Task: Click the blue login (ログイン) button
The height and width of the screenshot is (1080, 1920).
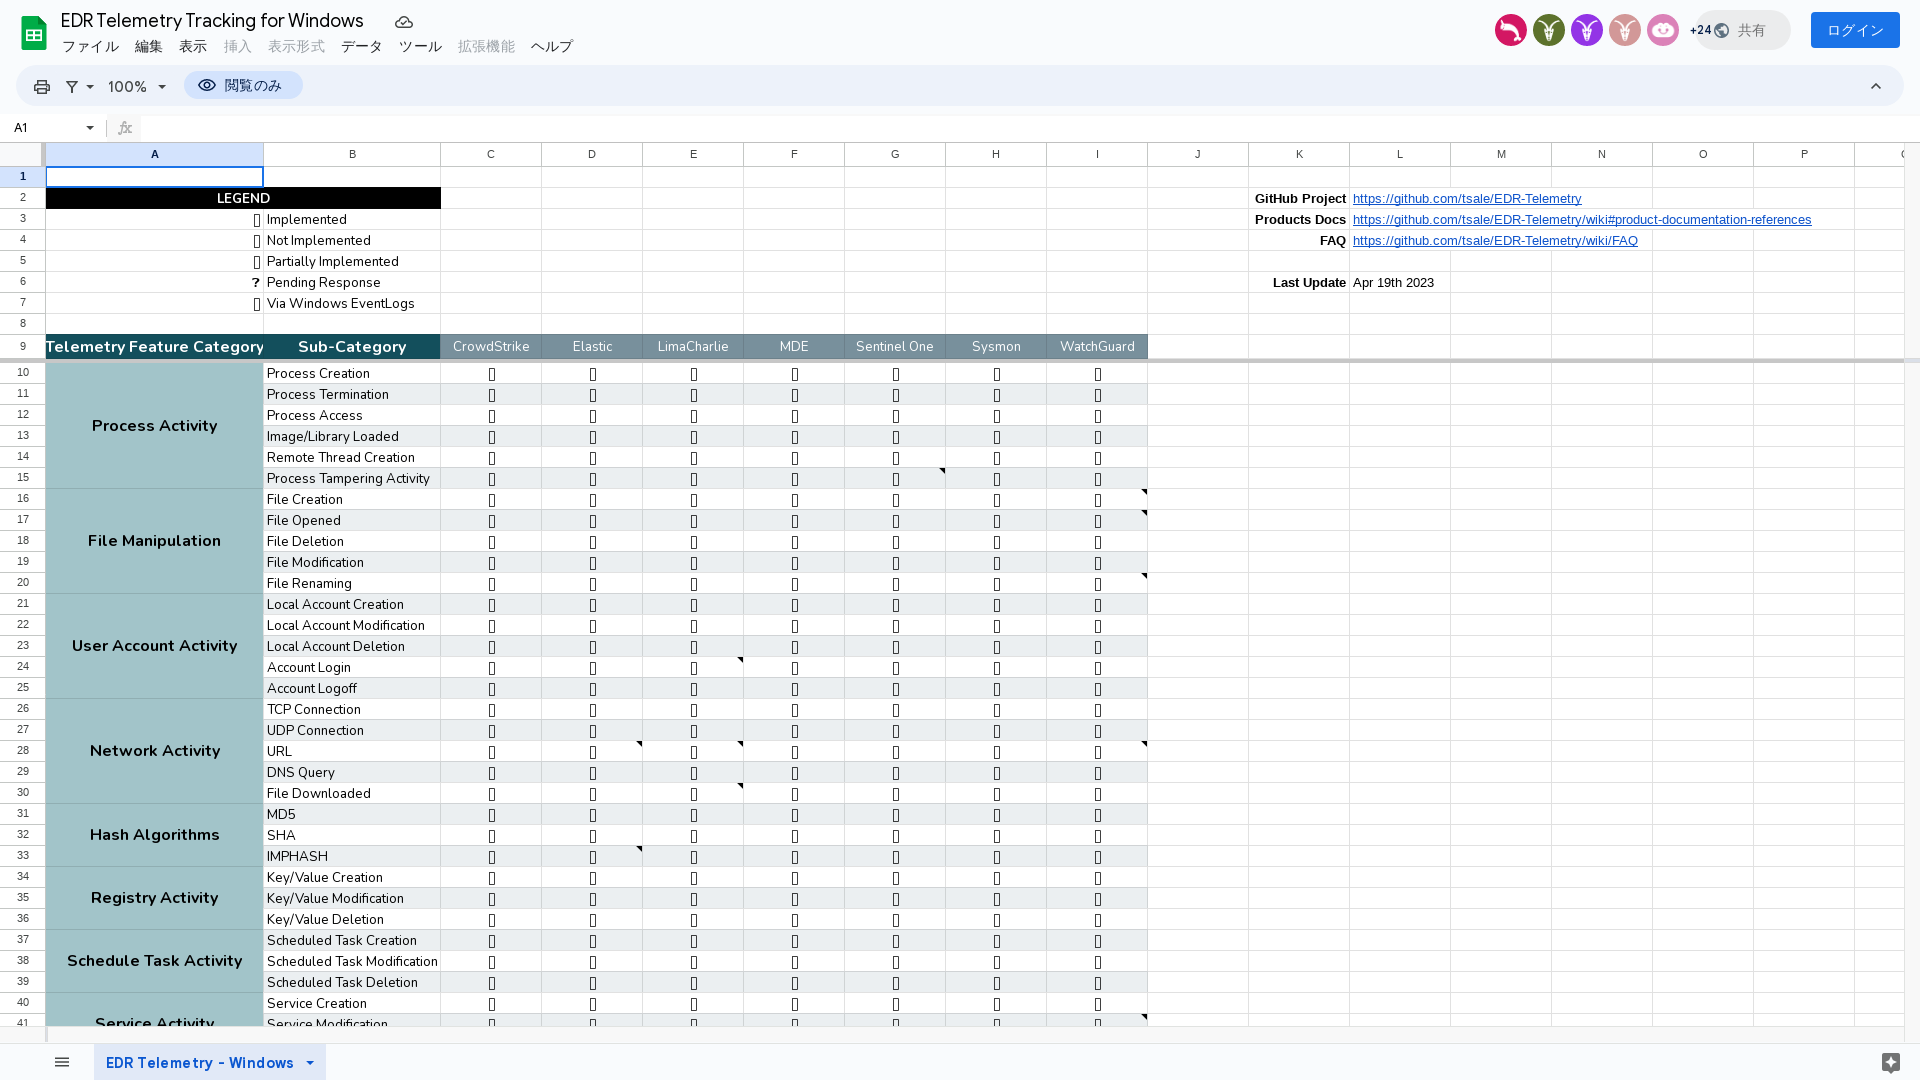Action: (1855, 30)
